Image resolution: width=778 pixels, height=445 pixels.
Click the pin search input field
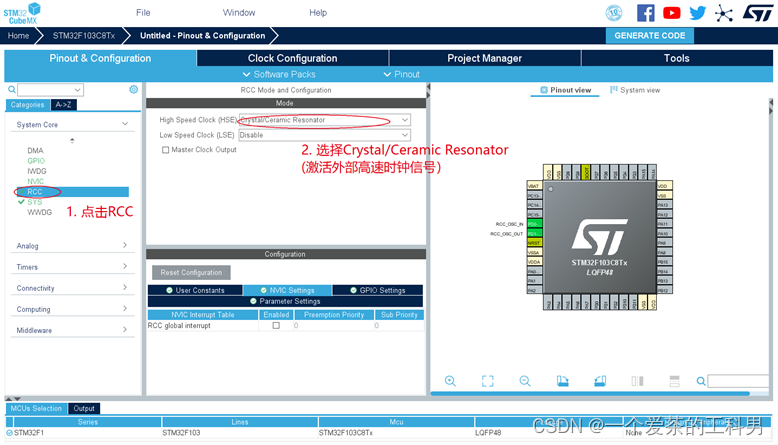pyautogui.click(x=738, y=381)
